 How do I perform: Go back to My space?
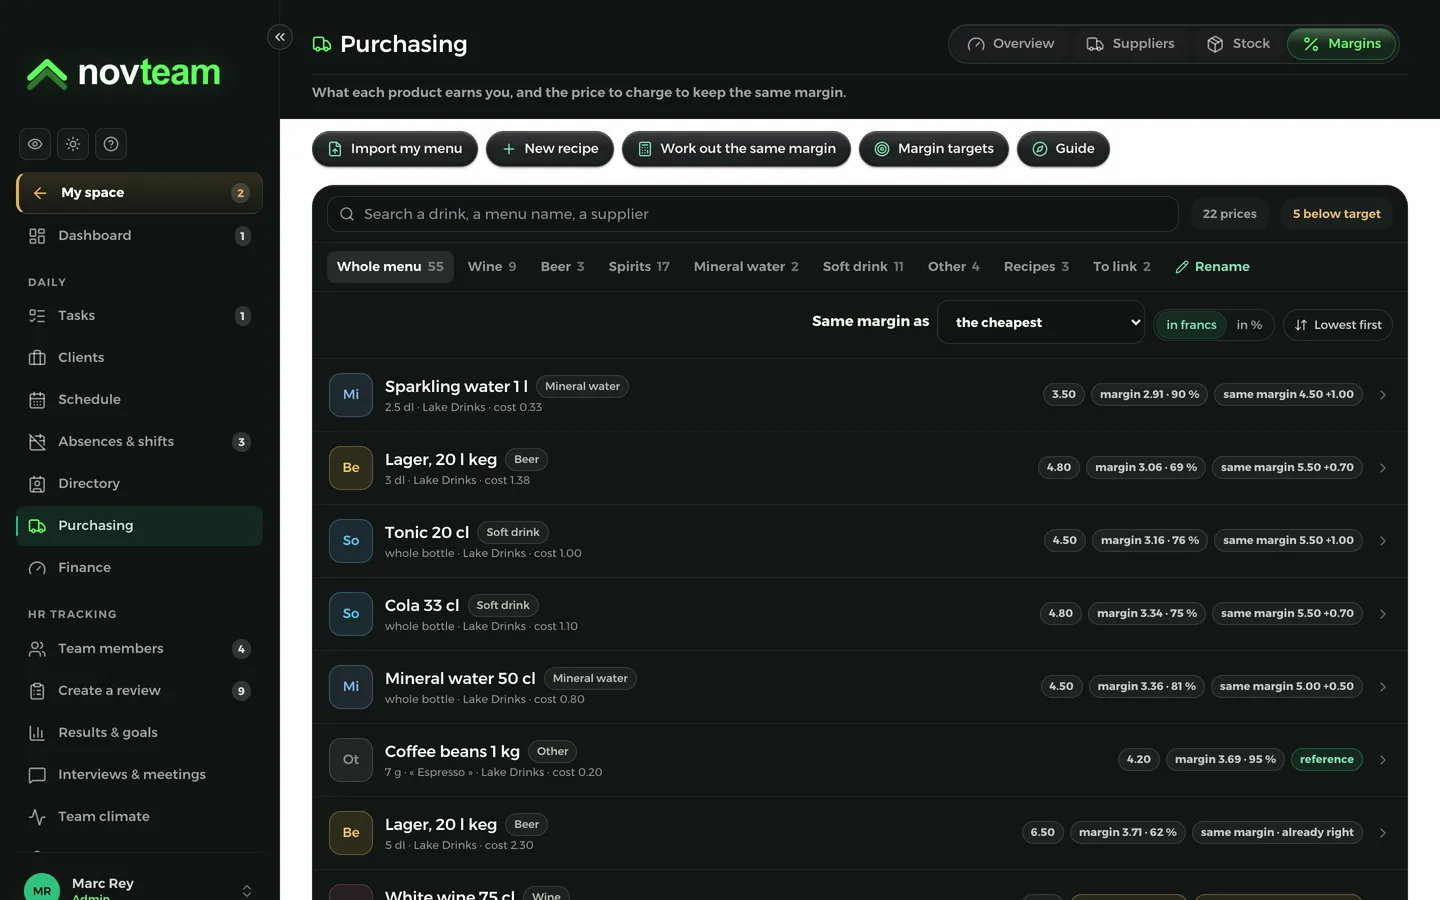139,193
